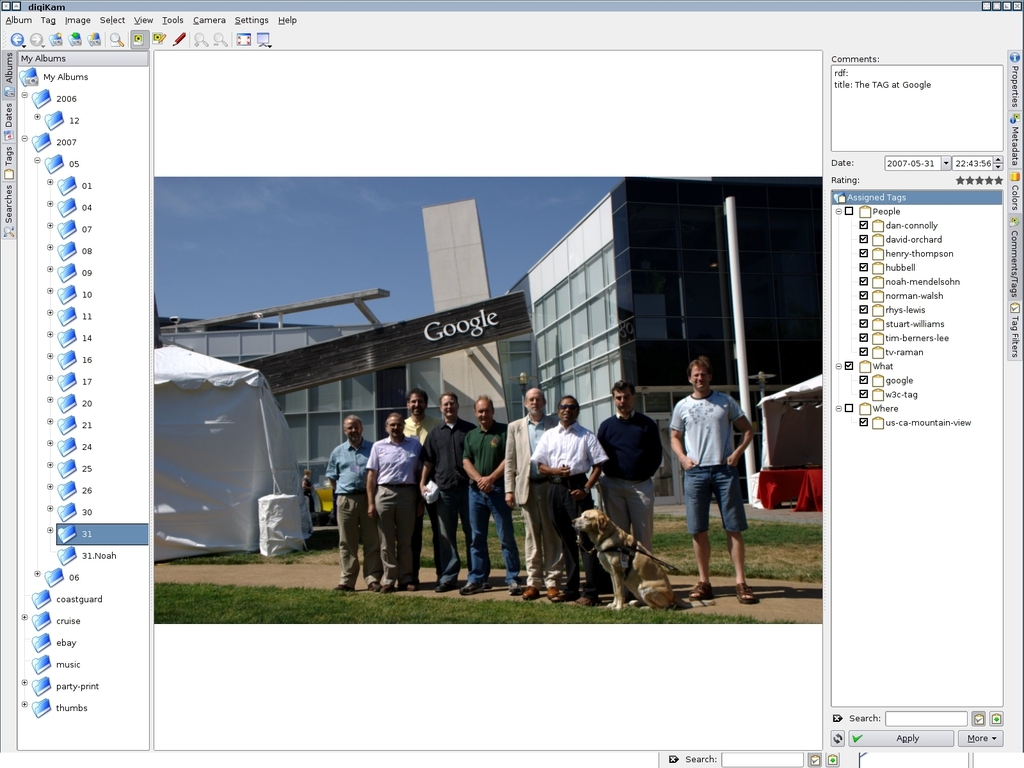Click the album icon with green arrow

[75, 40]
